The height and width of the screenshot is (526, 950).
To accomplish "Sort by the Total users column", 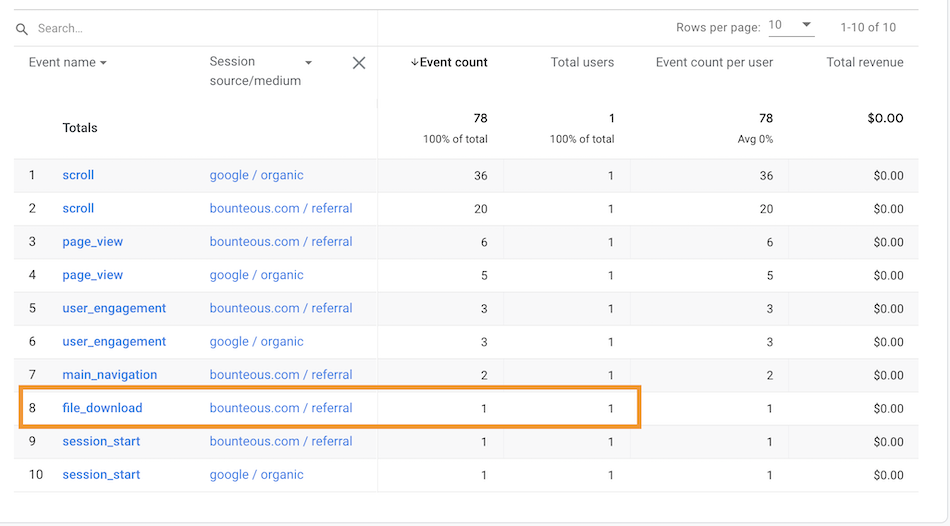I will point(582,62).
